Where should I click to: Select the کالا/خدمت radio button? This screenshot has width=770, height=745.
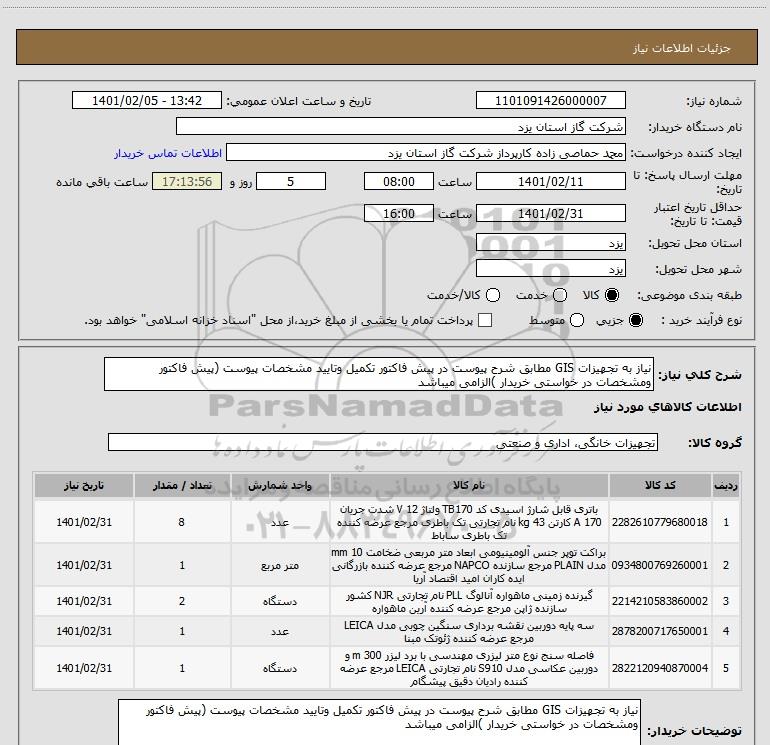[x=493, y=295]
